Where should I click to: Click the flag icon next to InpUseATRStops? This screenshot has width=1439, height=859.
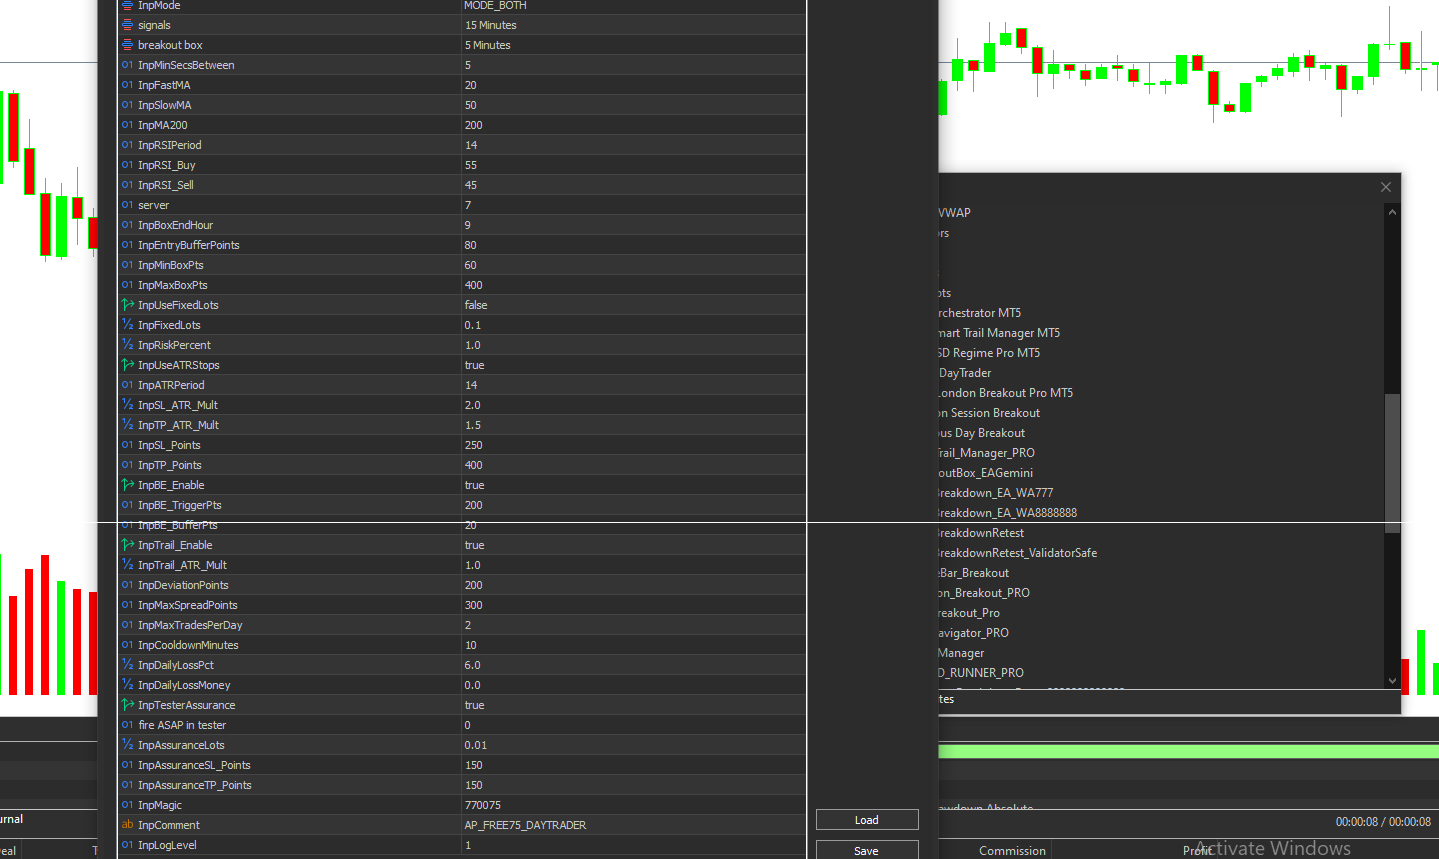[129, 365]
